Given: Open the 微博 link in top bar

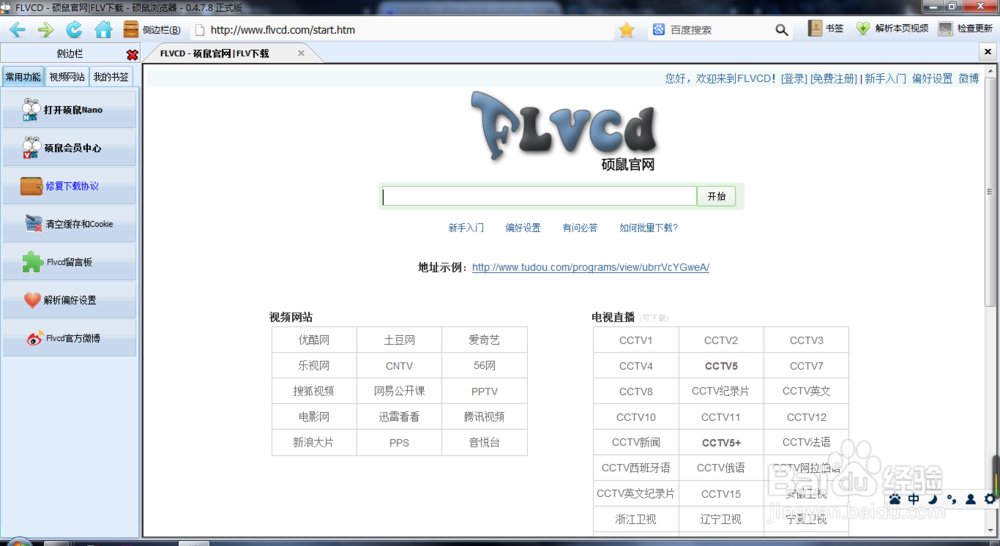Looking at the screenshot, I should 968,78.
